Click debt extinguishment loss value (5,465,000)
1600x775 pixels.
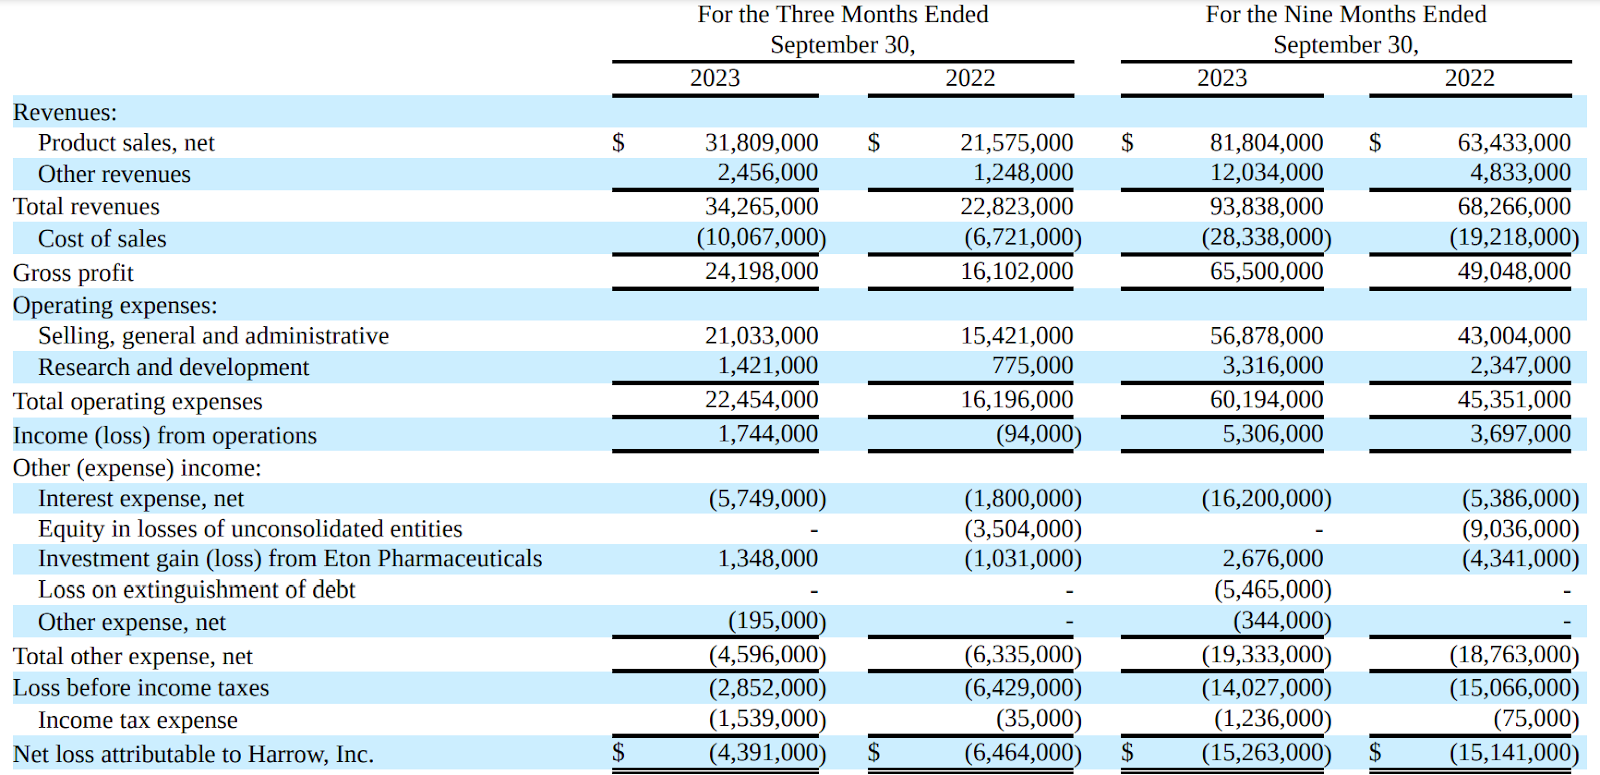coord(1273,589)
